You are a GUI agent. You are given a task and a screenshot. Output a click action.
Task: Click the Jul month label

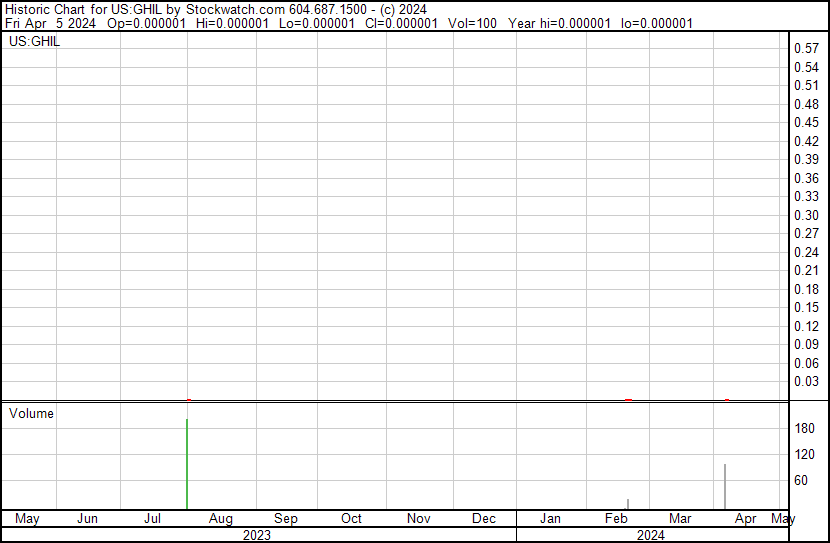152,518
